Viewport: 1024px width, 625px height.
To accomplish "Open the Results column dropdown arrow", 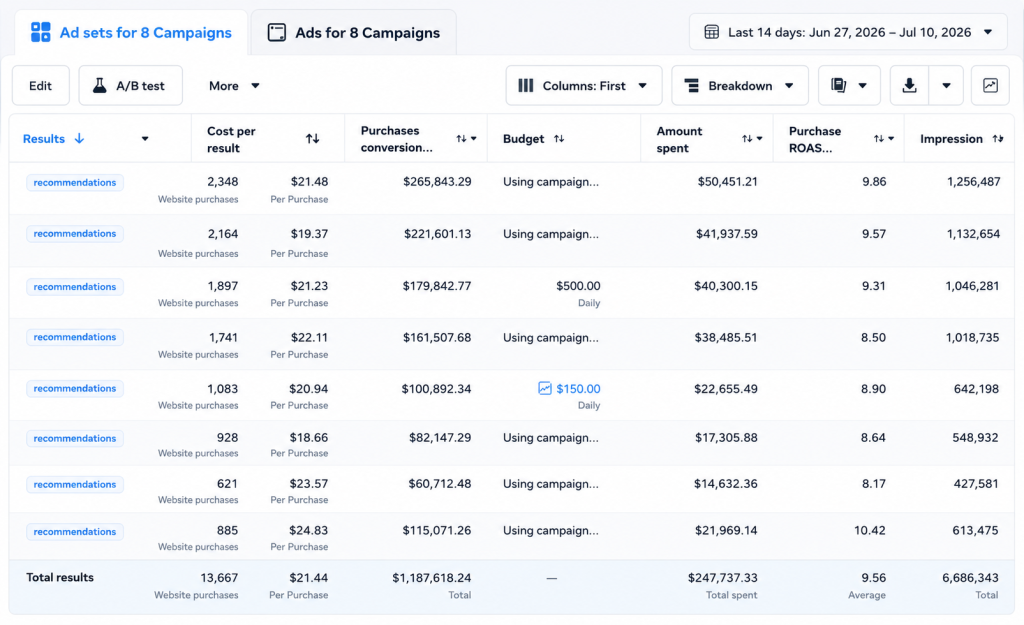I will click(145, 138).
